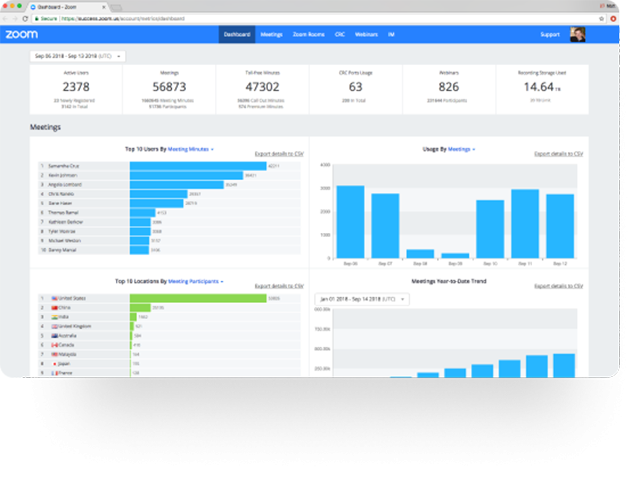
Task: Click the browser back arrow
Action: pyautogui.click(x=5, y=19)
